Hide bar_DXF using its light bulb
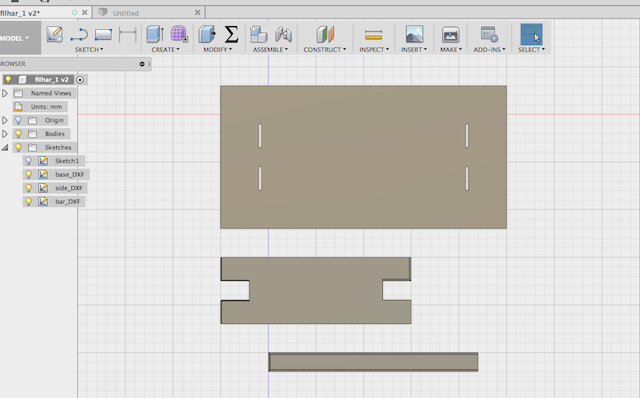 pyautogui.click(x=28, y=201)
